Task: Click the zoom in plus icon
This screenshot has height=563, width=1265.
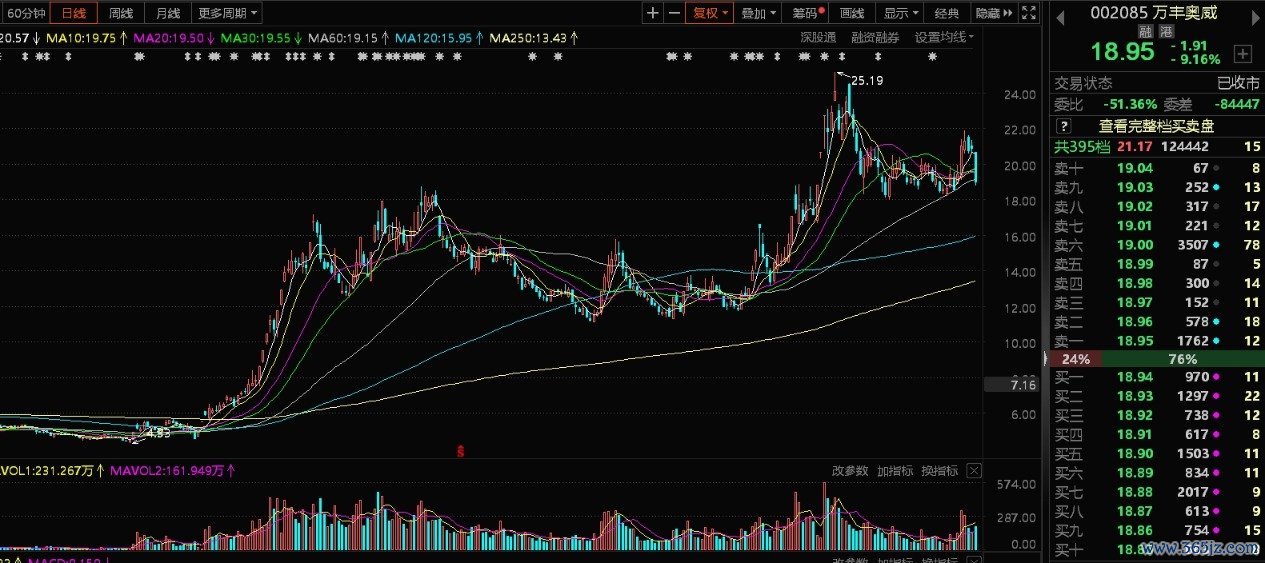Action: tap(653, 13)
